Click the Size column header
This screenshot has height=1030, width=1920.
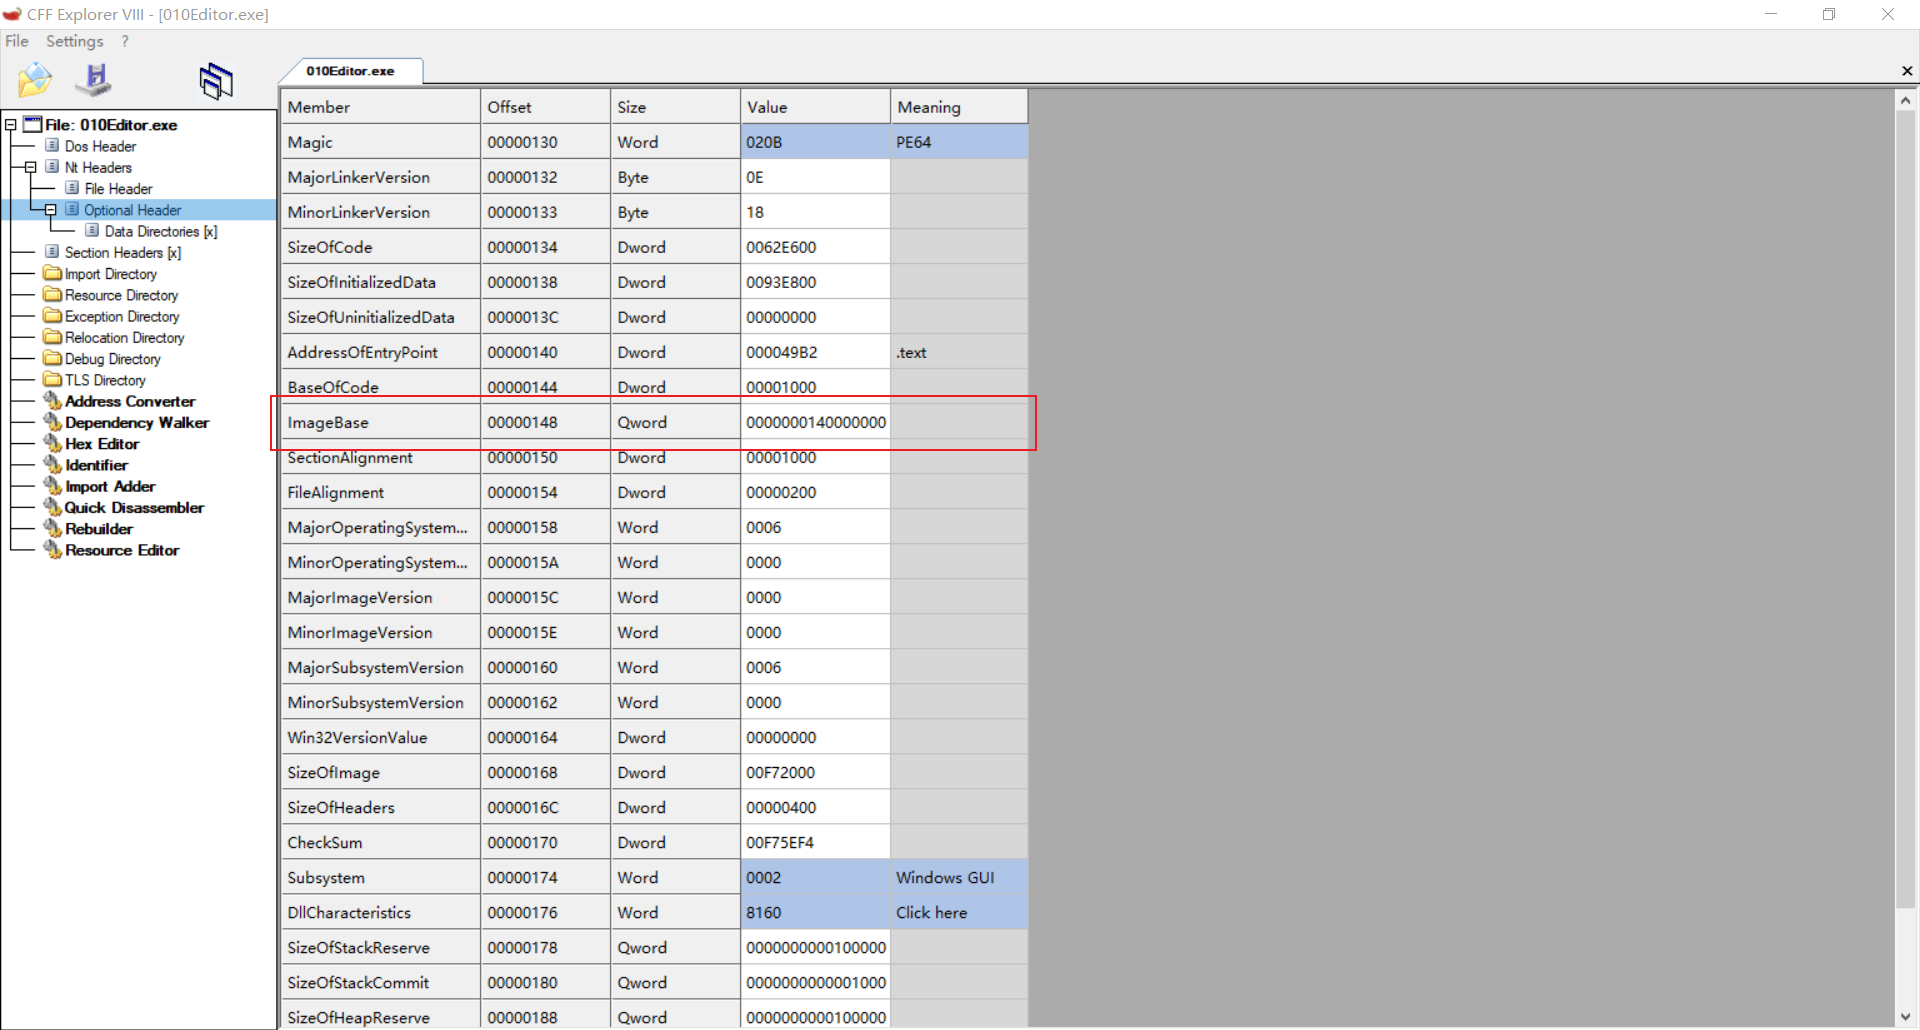coord(676,107)
